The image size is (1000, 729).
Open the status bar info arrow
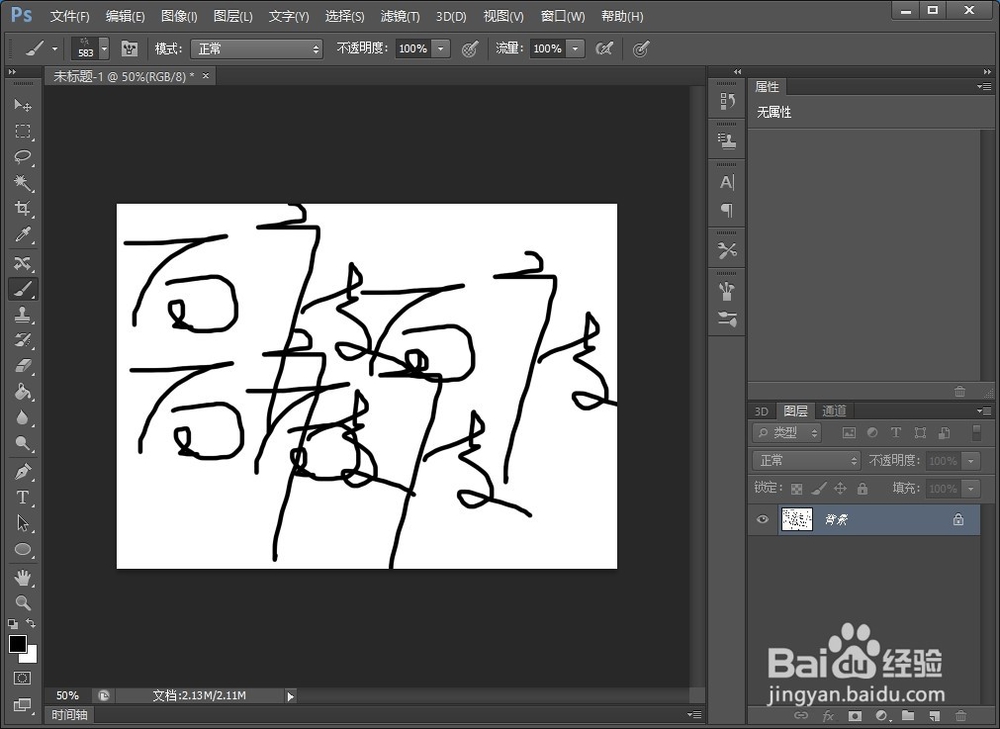[x=291, y=696]
